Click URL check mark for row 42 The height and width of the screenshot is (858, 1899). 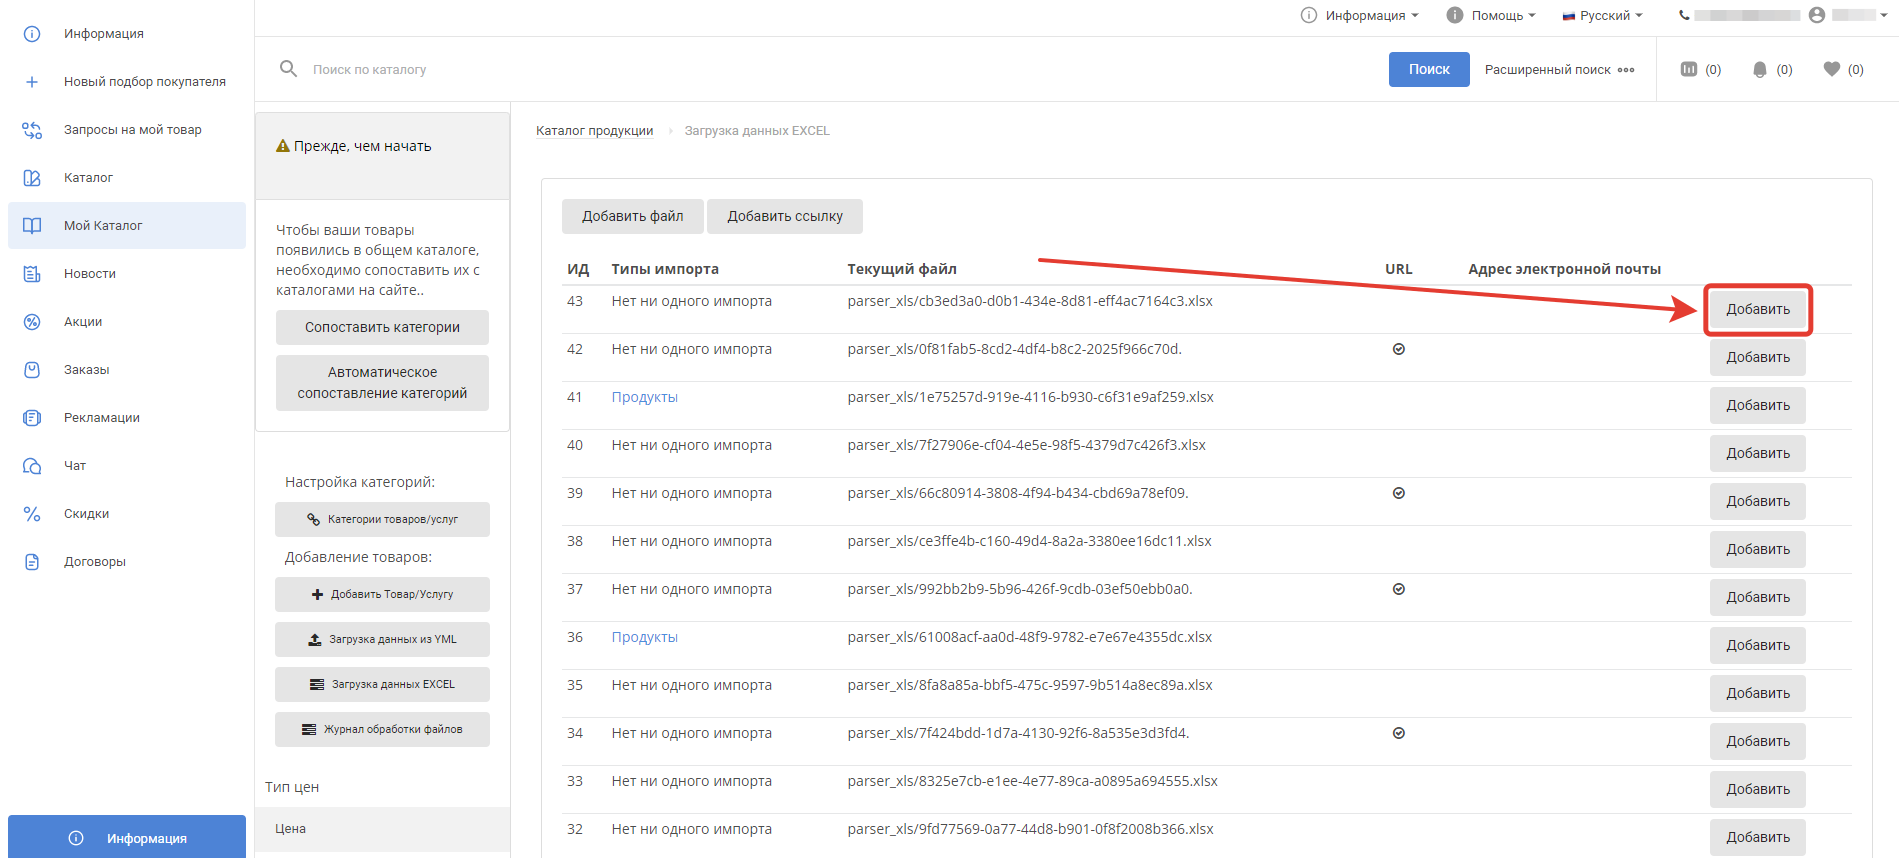click(x=1399, y=349)
